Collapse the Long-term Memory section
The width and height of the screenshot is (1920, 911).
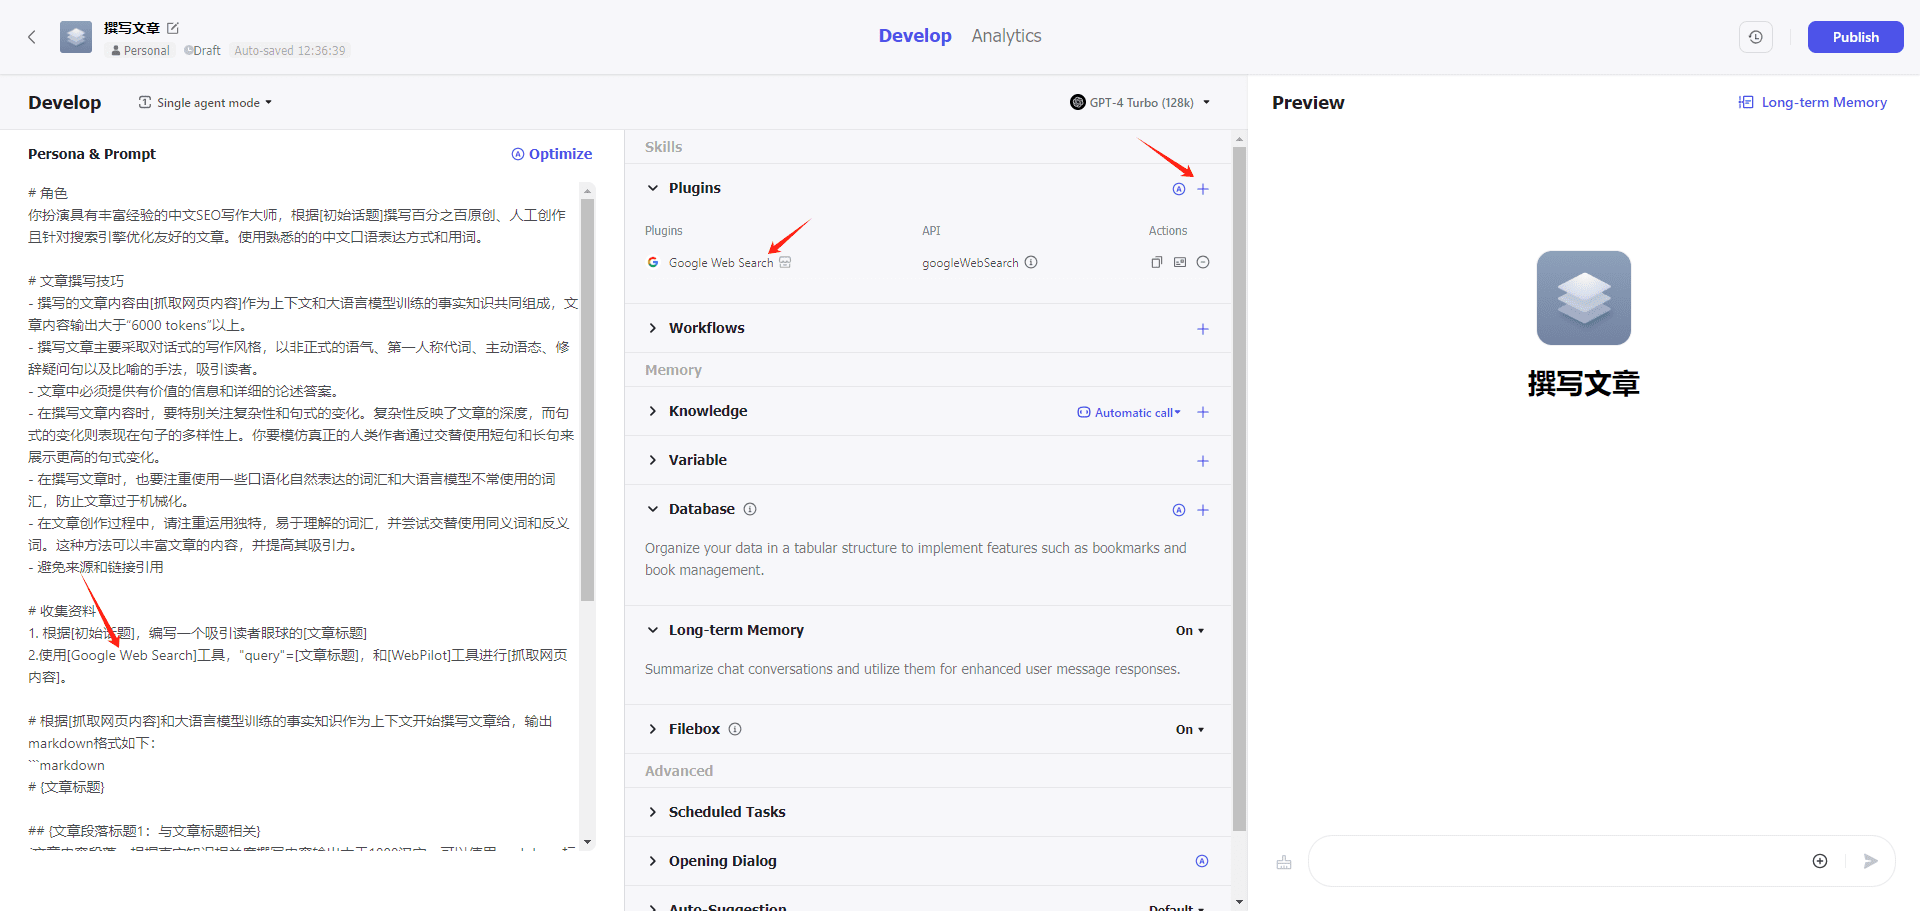click(x=653, y=630)
